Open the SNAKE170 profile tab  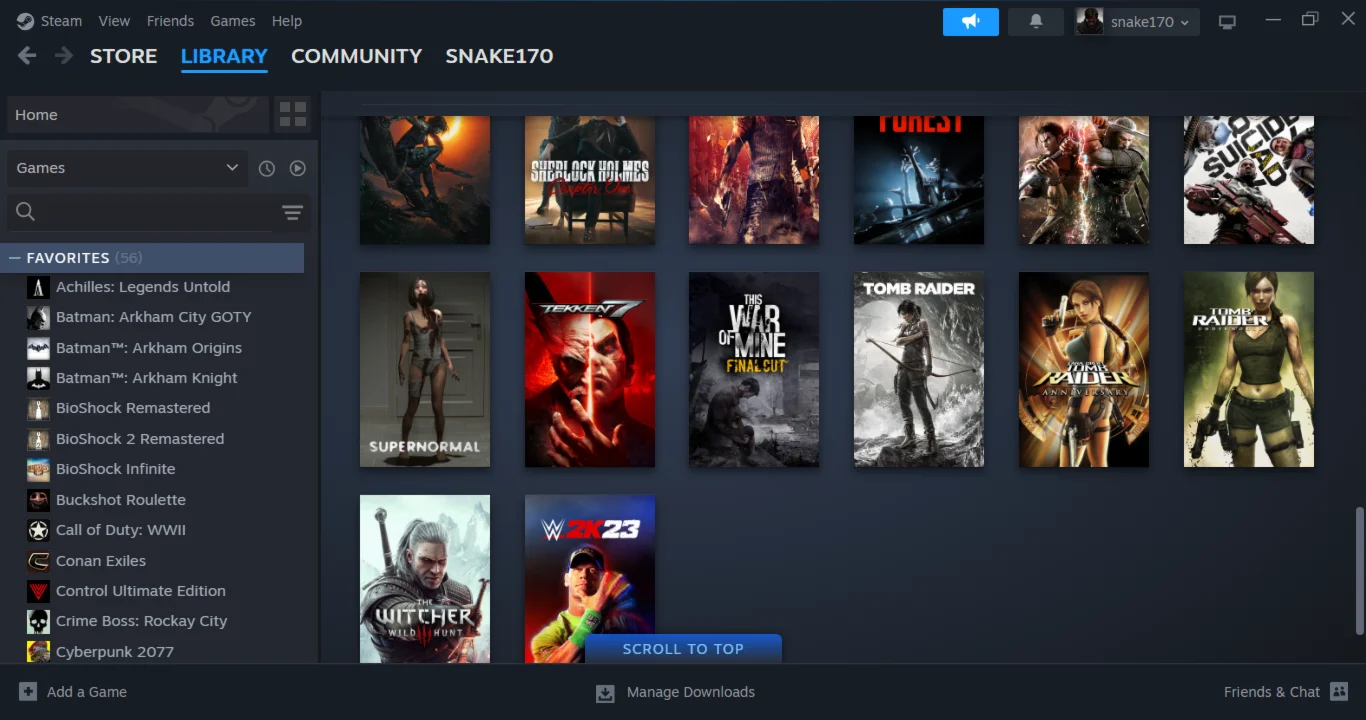[499, 56]
